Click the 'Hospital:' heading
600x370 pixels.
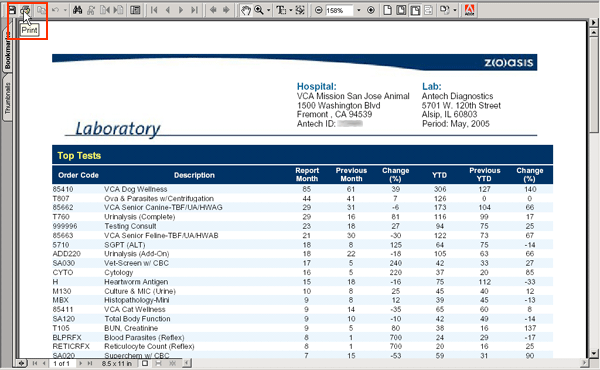click(316, 86)
